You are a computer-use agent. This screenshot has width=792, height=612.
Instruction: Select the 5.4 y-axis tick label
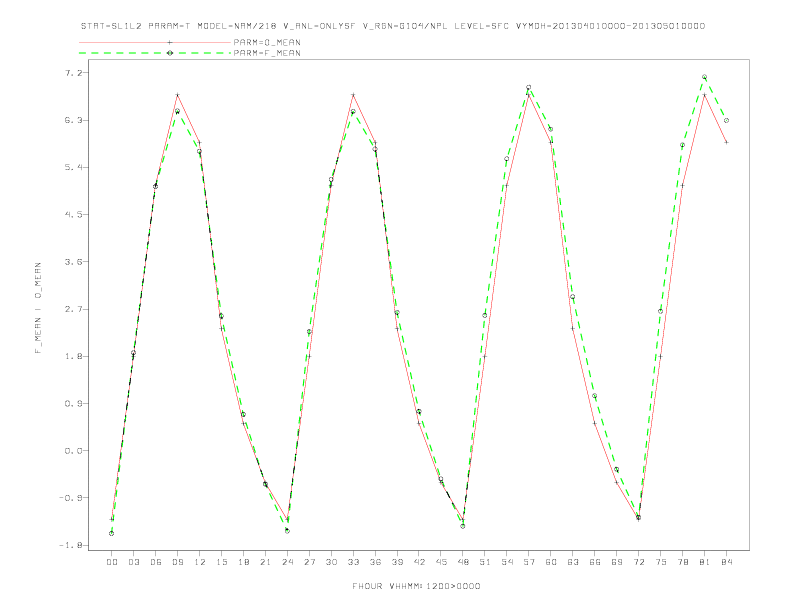[x=72, y=167]
